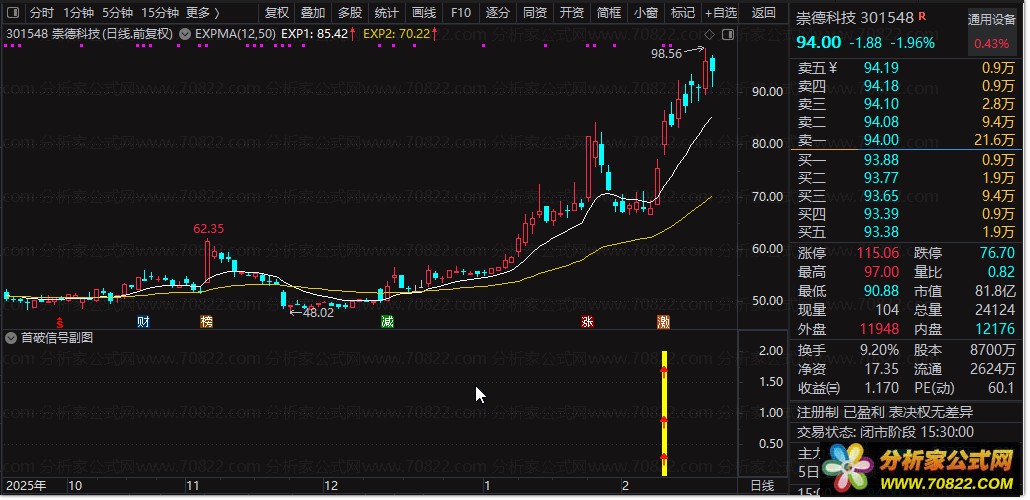The image size is (1030, 500).
Task: Click the 复权 toolbar button
Action: click(x=277, y=12)
